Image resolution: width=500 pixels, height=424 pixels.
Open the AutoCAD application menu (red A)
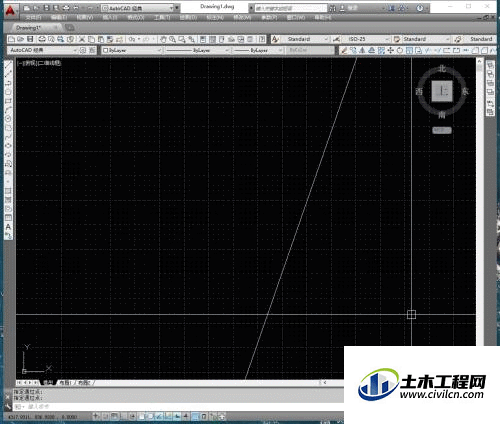(x=11, y=11)
